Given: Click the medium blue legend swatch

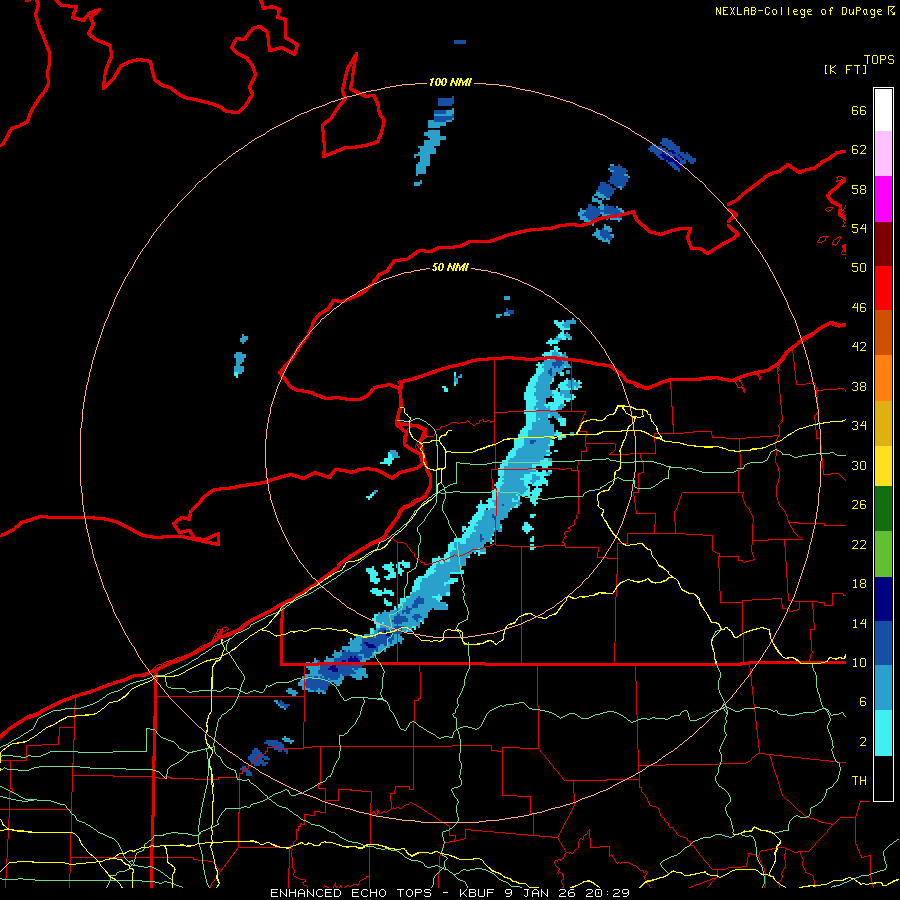Looking at the screenshot, I should click(883, 643).
